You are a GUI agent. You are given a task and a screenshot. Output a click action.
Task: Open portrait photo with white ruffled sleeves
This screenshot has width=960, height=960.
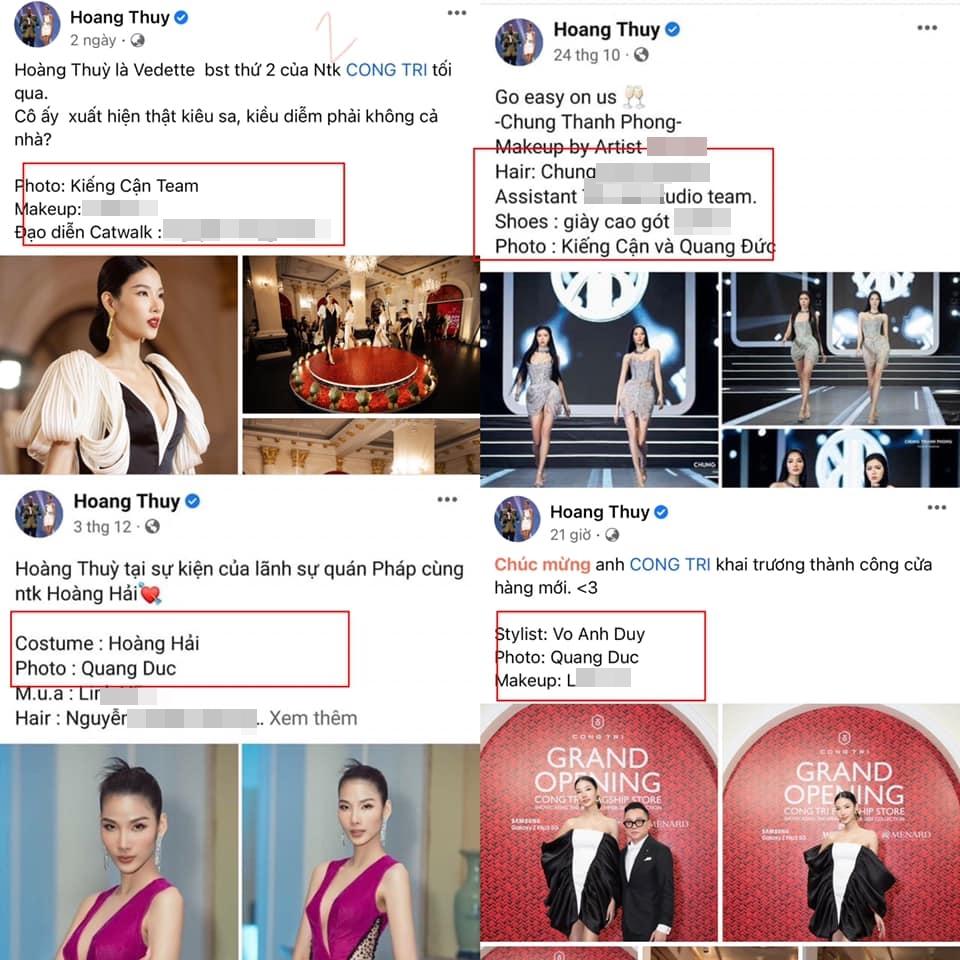[x=119, y=365]
